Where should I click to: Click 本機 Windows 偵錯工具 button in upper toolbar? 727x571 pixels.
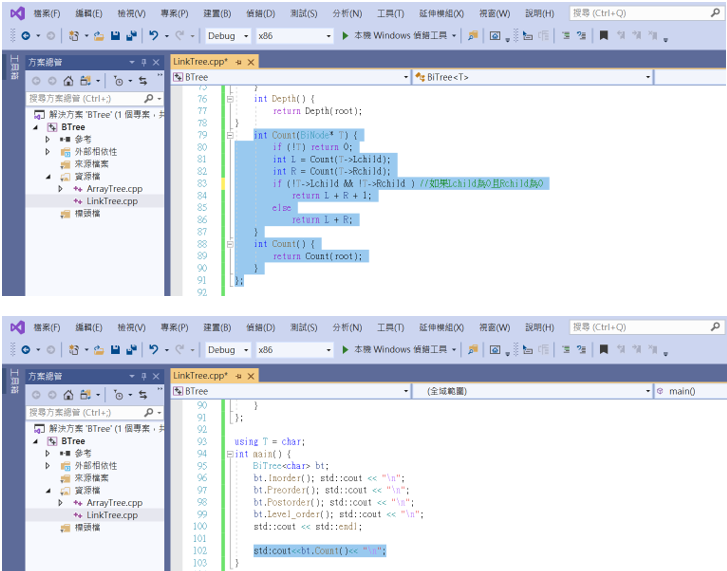(395, 36)
